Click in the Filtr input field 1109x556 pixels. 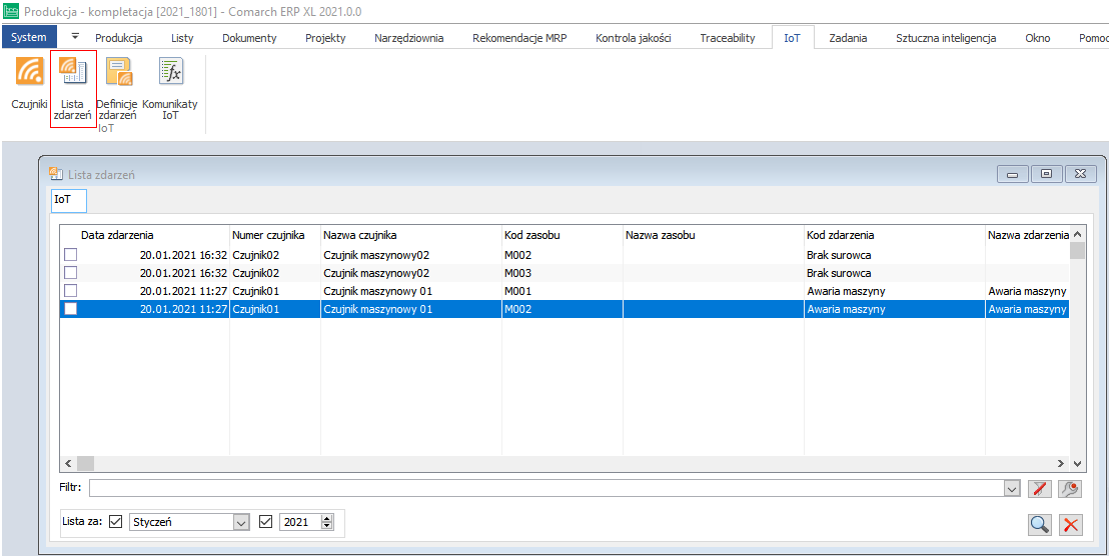coord(546,488)
